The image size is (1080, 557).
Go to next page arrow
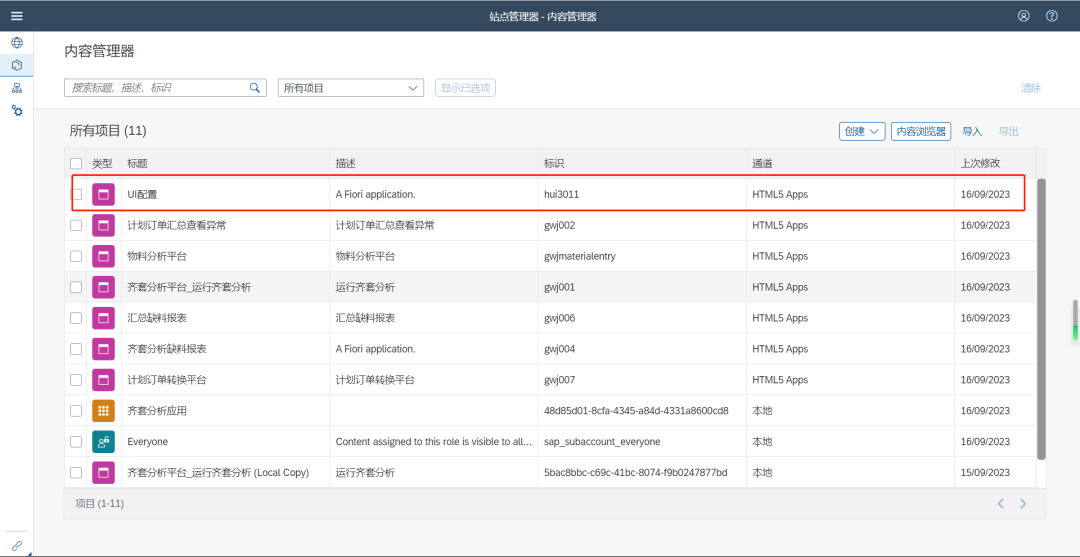point(1023,504)
